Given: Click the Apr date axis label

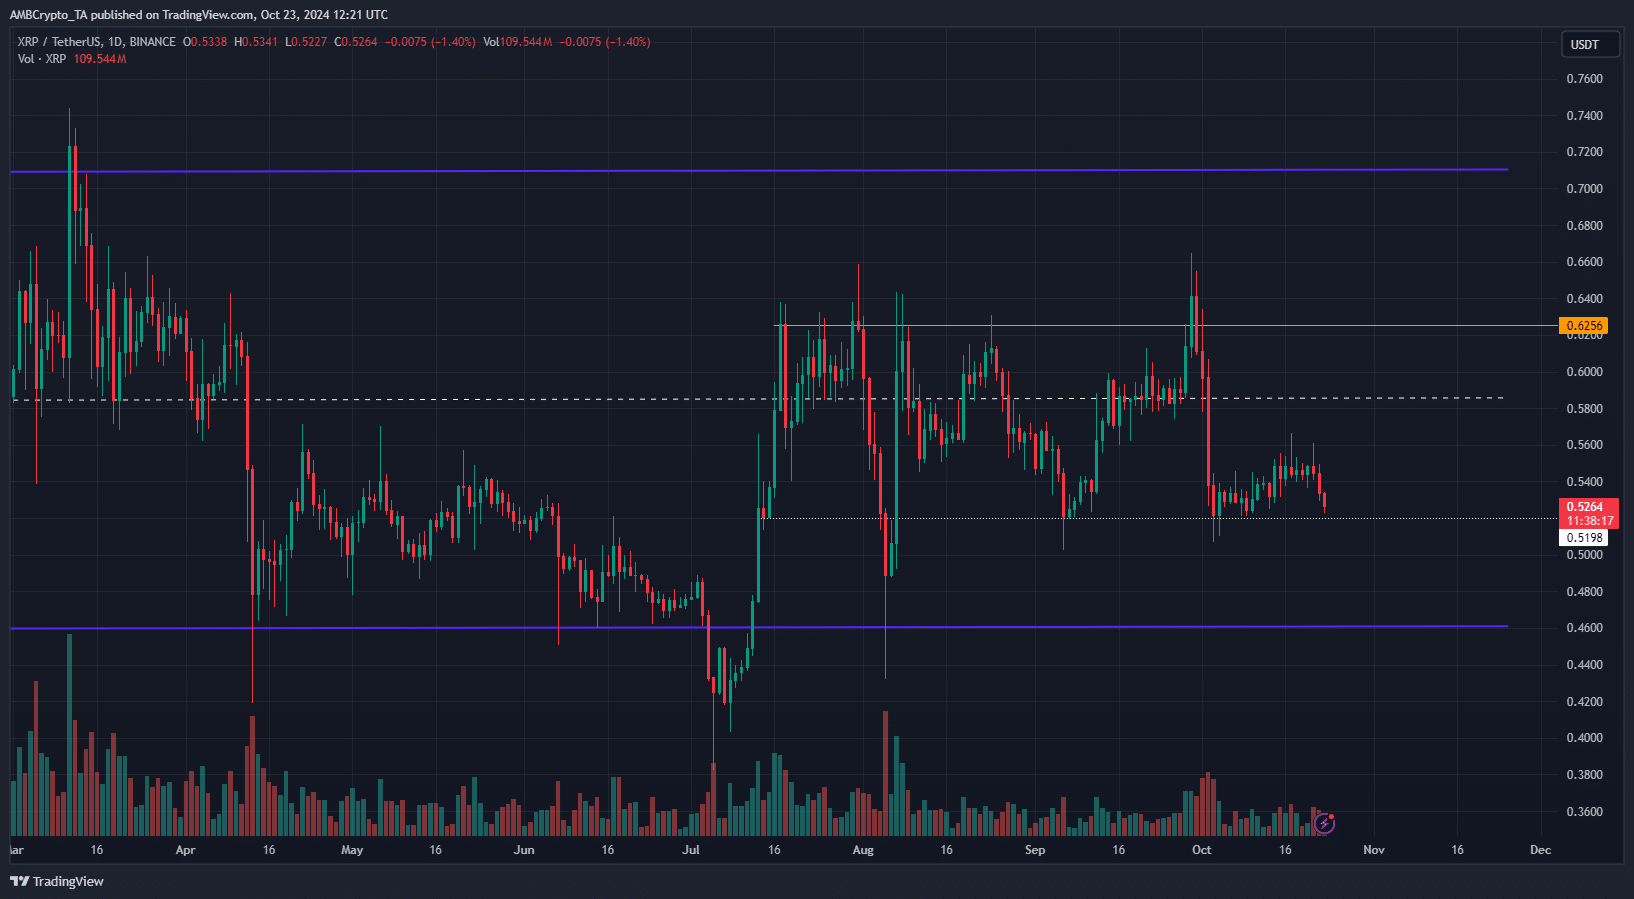Looking at the screenshot, I should click(185, 850).
